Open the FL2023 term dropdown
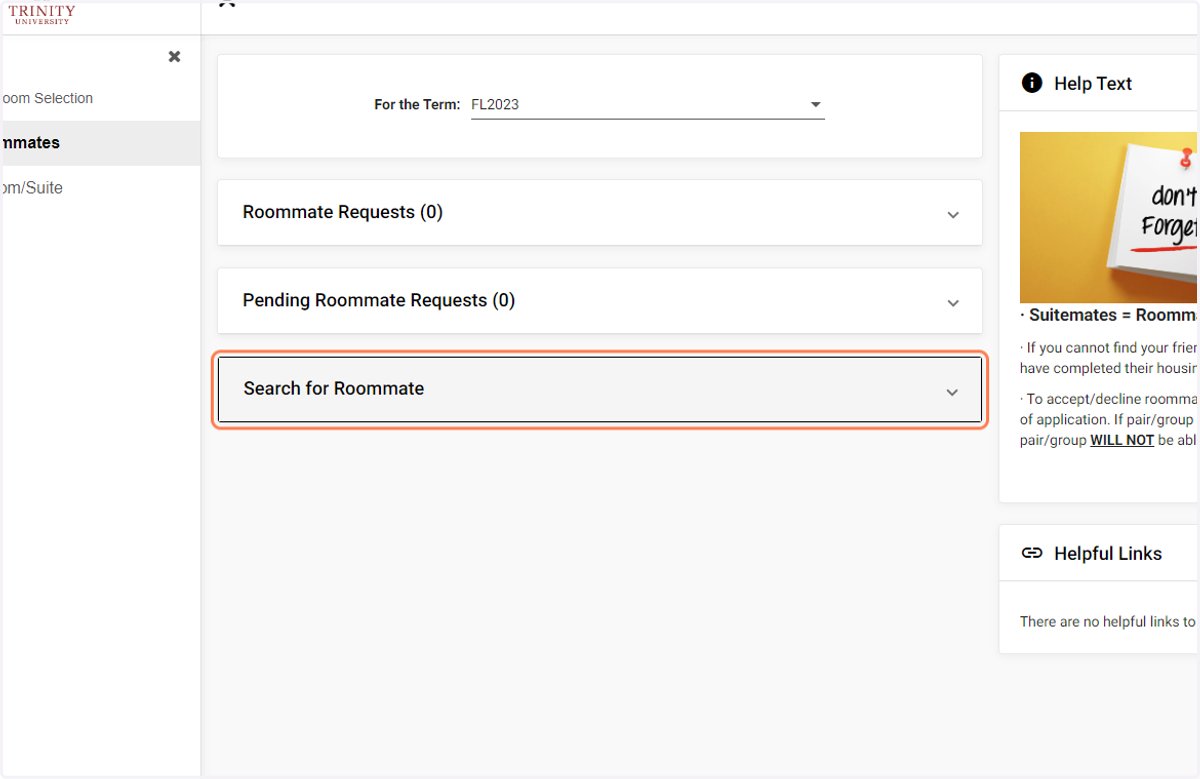The width and height of the screenshot is (1200, 779). [x=647, y=105]
